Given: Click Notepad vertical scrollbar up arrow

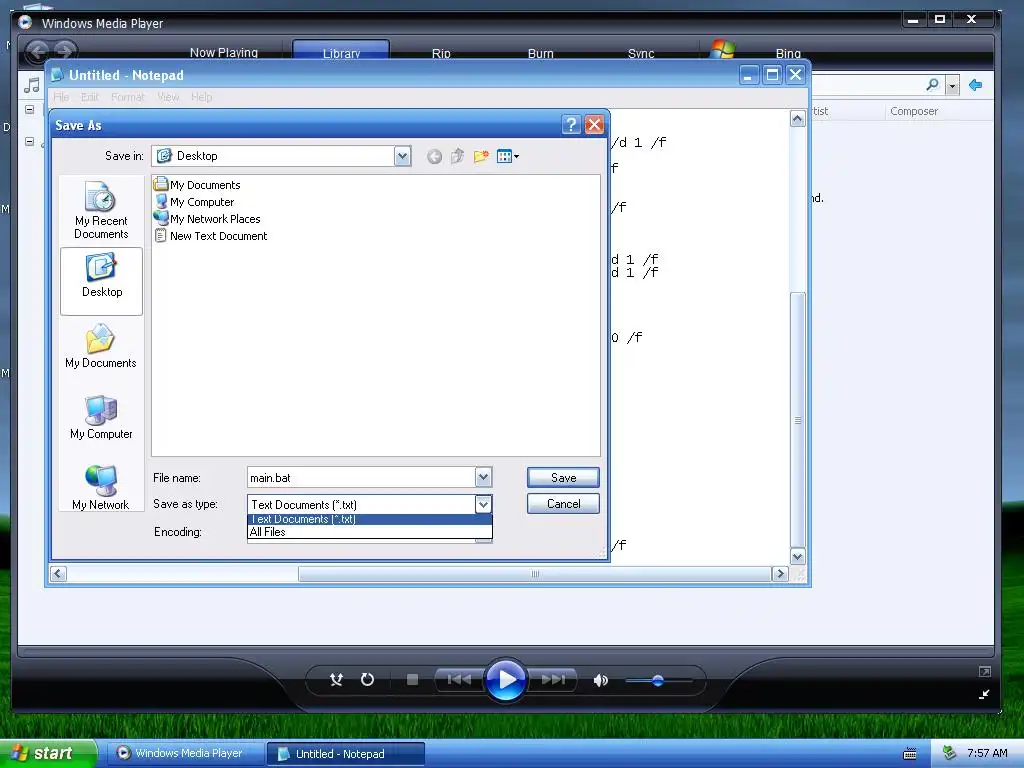Looking at the screenshot, I should pos(797,119).
